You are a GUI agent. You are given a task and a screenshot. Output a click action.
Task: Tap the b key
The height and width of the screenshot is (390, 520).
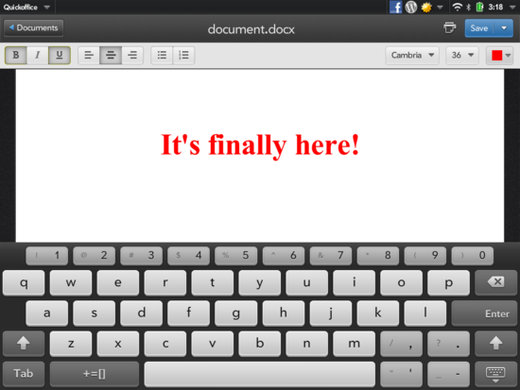pyautogui.click(x=260, y=343)
